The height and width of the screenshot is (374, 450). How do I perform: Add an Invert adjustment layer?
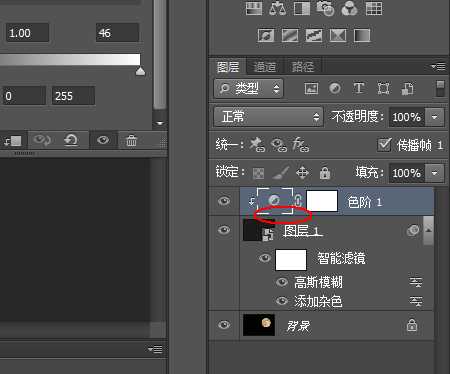tap(266, 35)
